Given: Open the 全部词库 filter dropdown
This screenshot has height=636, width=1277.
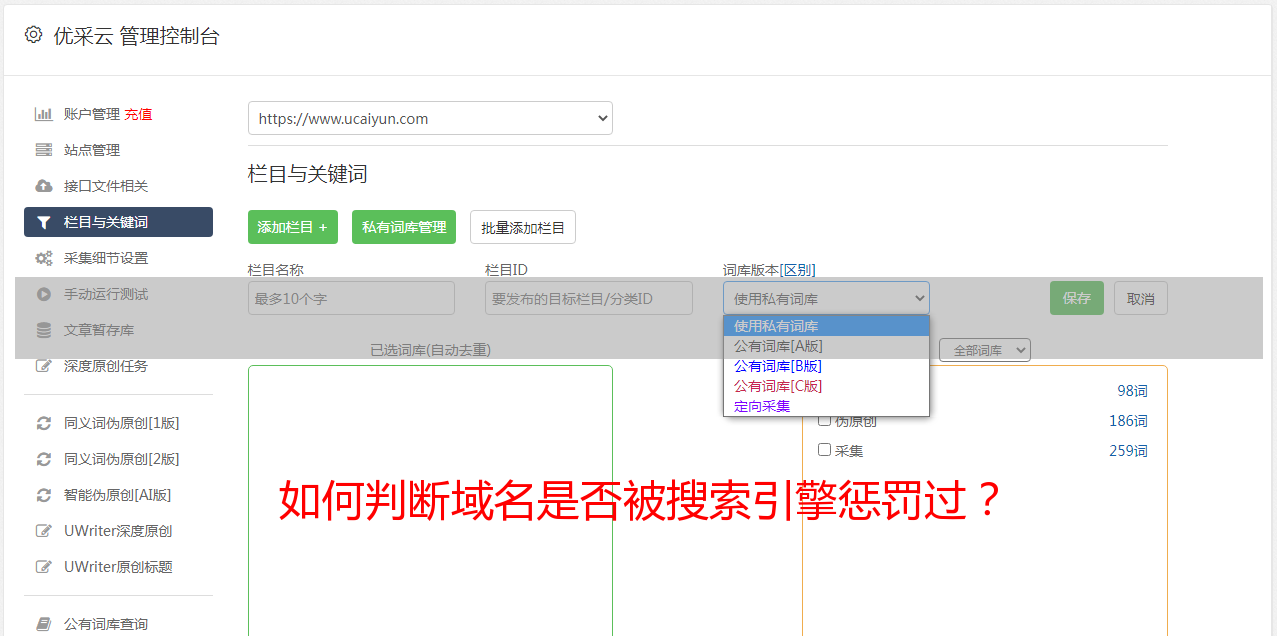Looking at the screenshot, I should tap(985, 350).
